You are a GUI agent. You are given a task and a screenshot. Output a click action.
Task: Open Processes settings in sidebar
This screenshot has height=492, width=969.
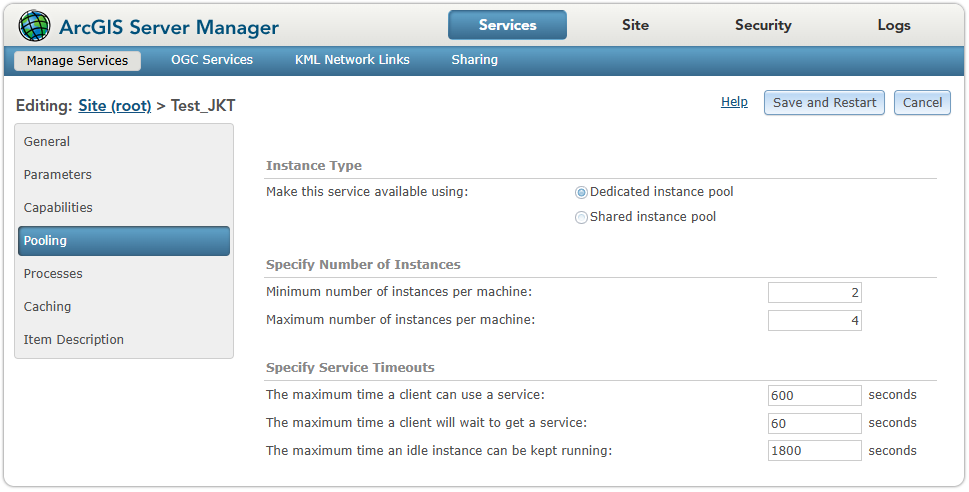coord(124,274)
